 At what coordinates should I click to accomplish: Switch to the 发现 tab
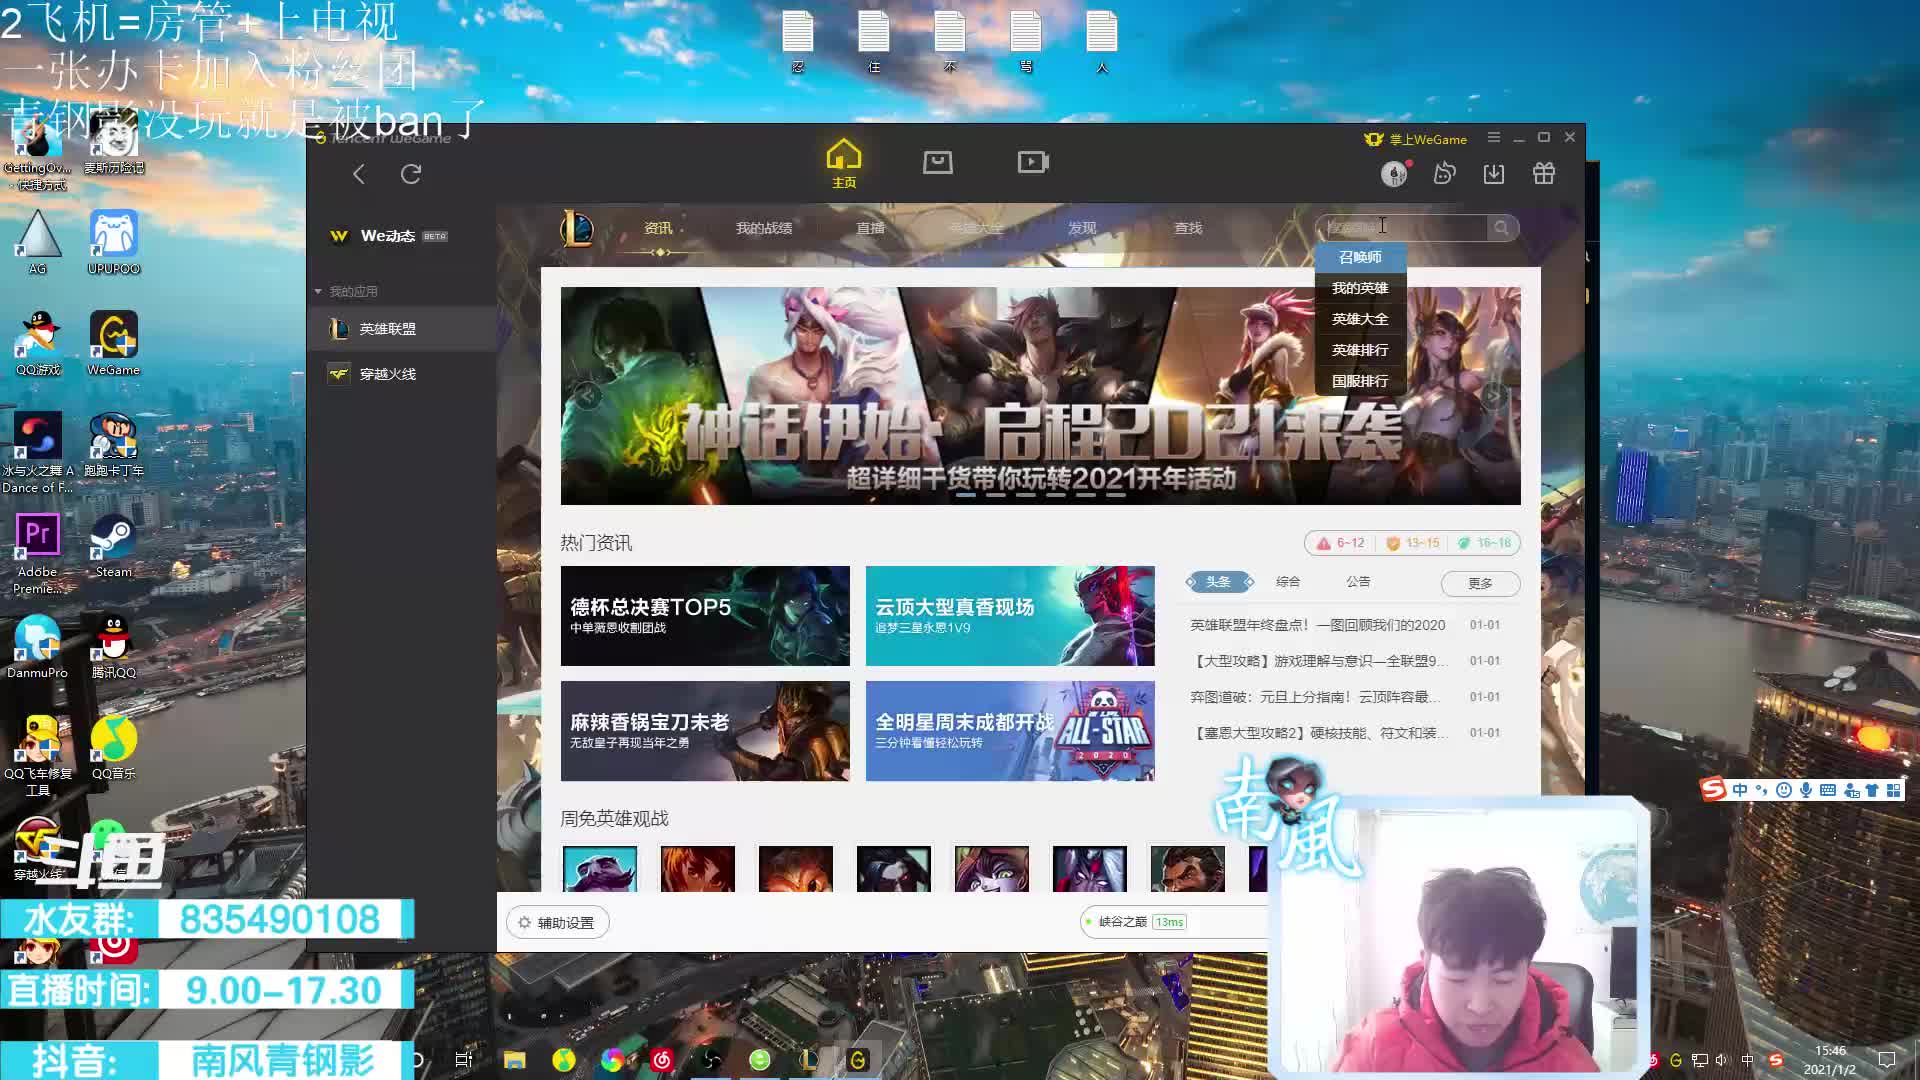click(x=1082, y=228)
